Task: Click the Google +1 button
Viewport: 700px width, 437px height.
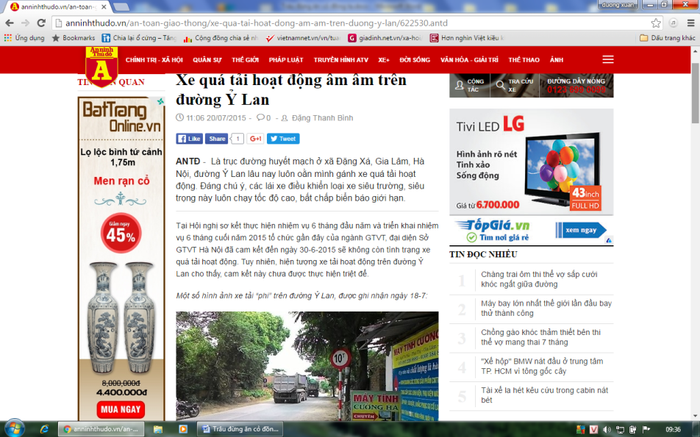Action: coord(256,138)
